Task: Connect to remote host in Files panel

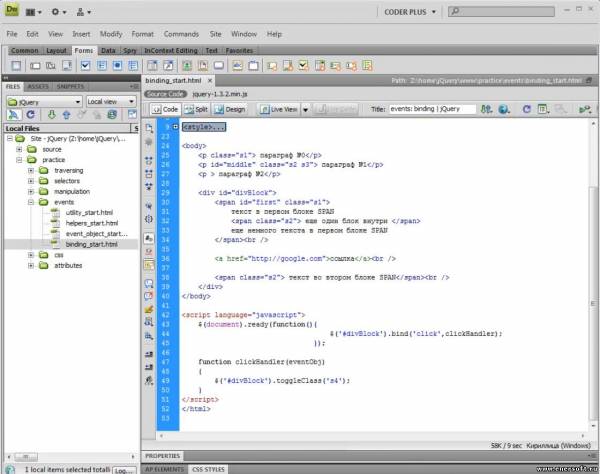Action: tap(13, 114)
